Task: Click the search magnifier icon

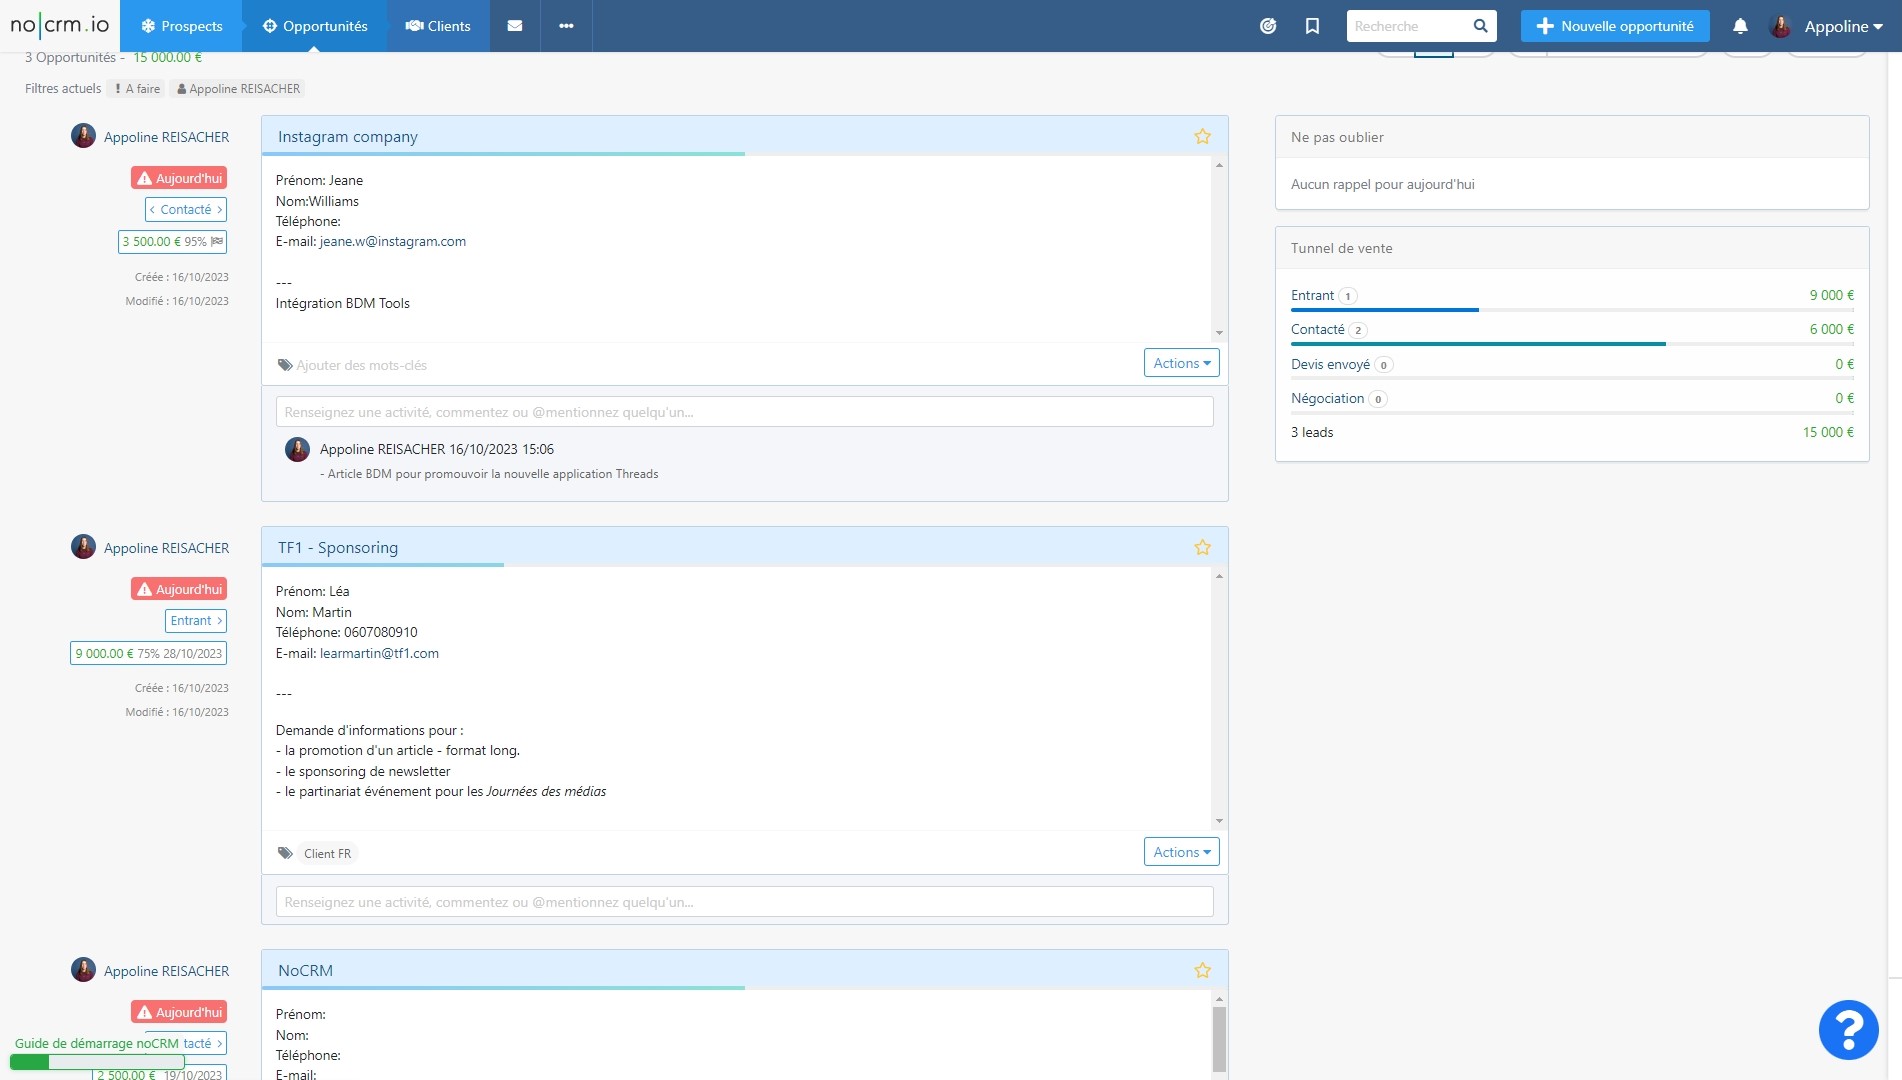Action: [x=1481, y=26]
